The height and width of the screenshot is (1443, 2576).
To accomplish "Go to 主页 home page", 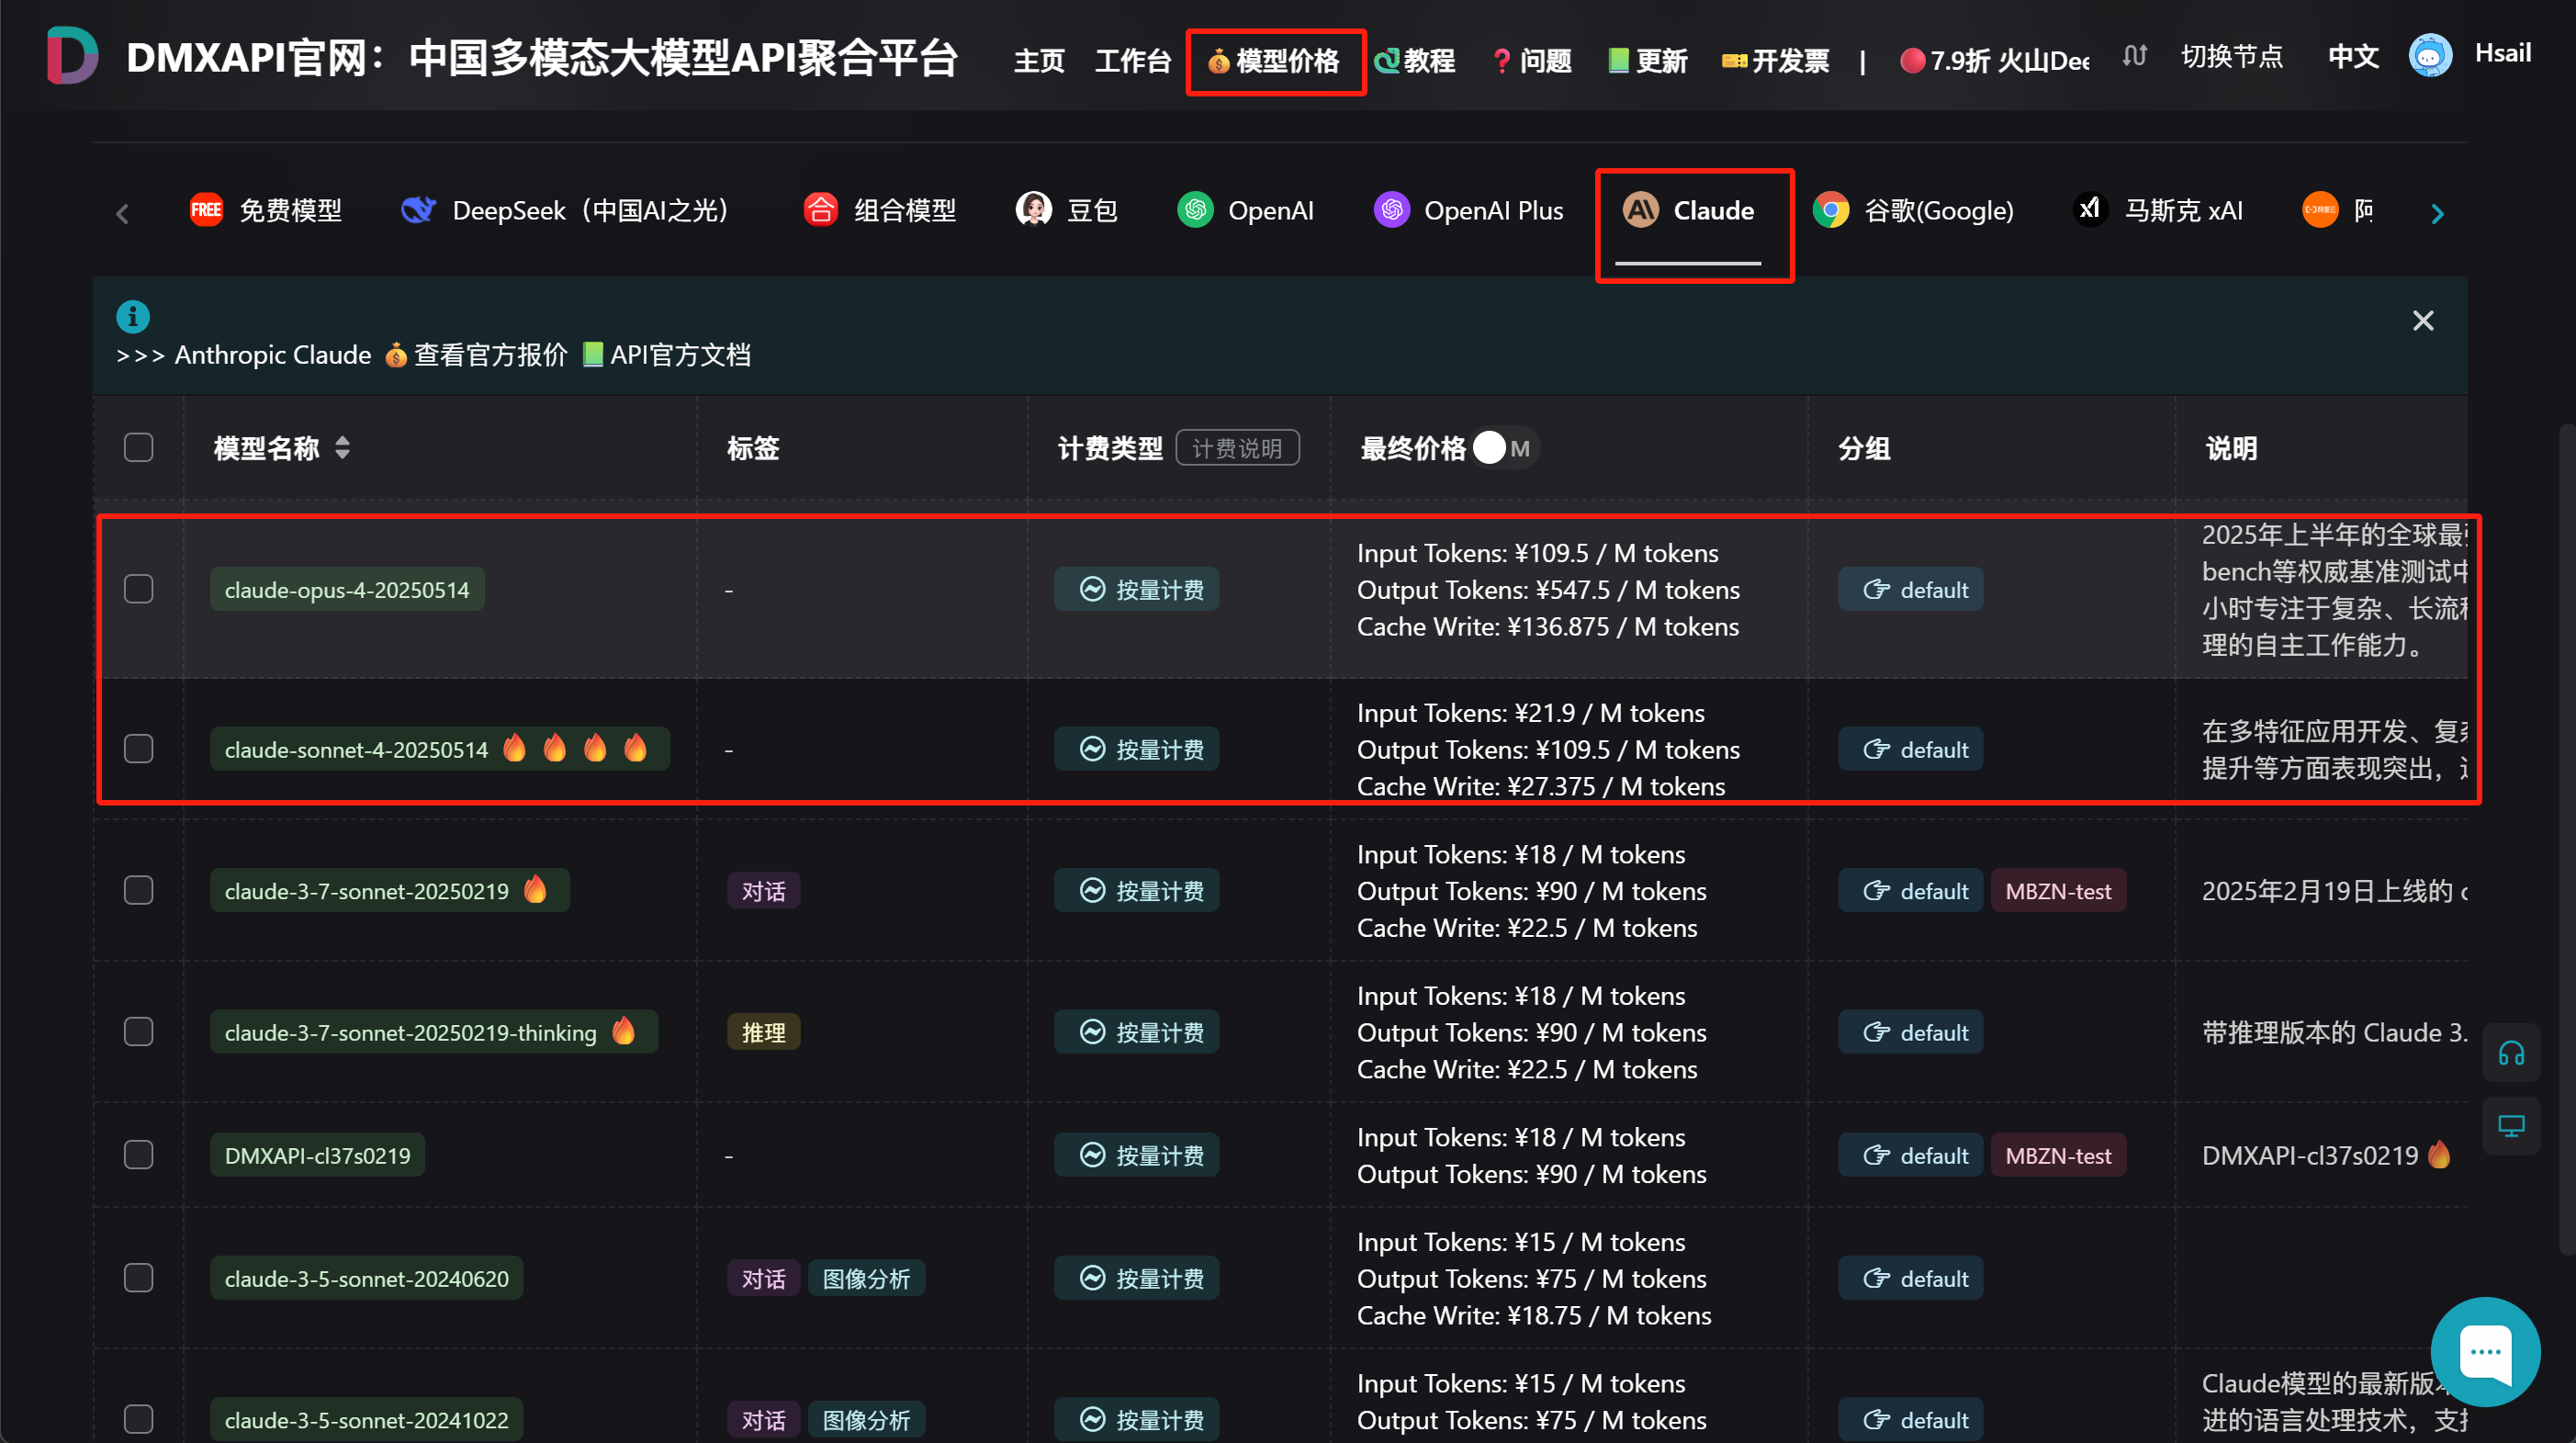I will pyautogui.click(x=1039, y=61).
